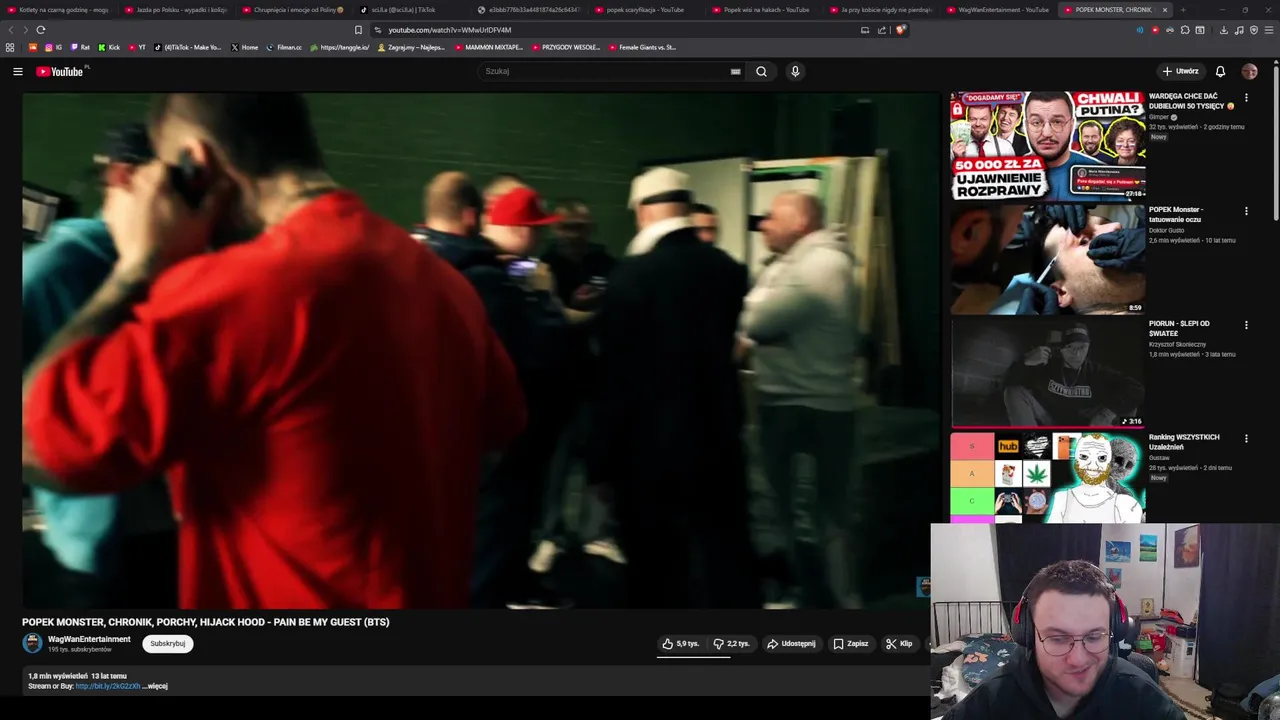Open the Utwórz create button
1280x720 pixels.
[x=1180, y=71]
